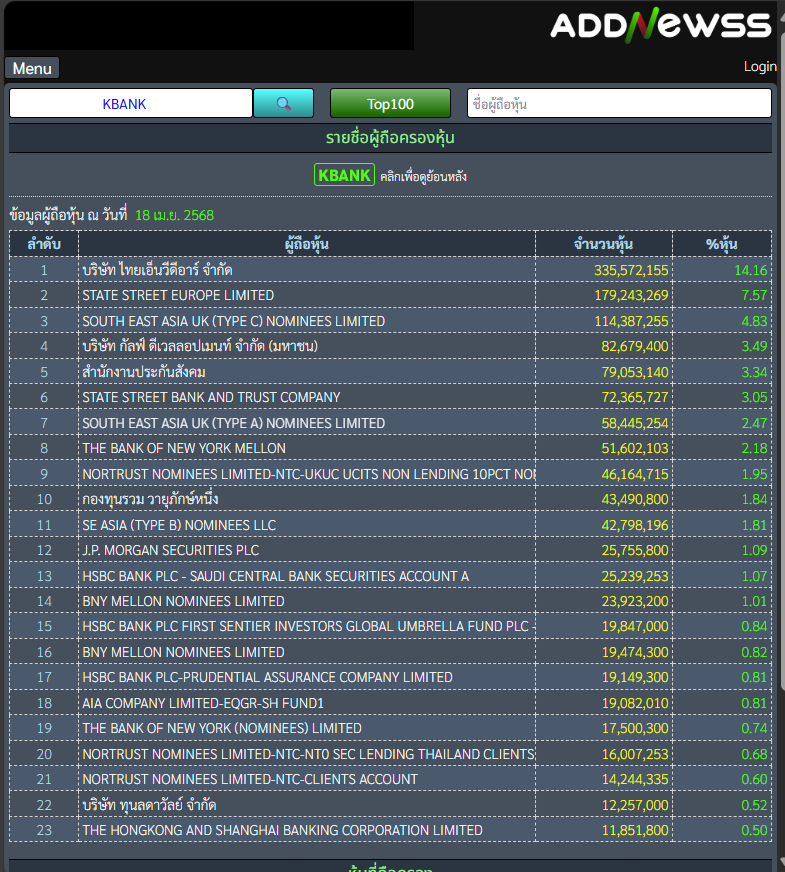Click the ผู้ถือหุ้น column header

point(307,244)
